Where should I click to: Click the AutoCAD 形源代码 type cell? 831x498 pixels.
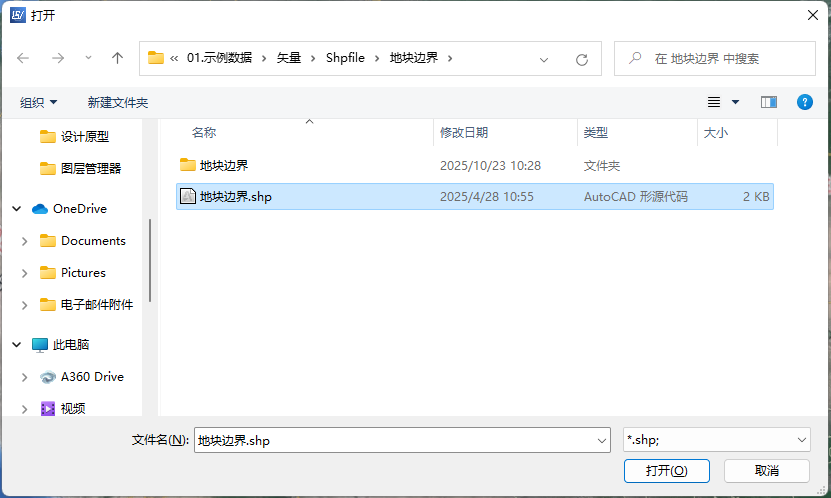[x=635, y=197]
